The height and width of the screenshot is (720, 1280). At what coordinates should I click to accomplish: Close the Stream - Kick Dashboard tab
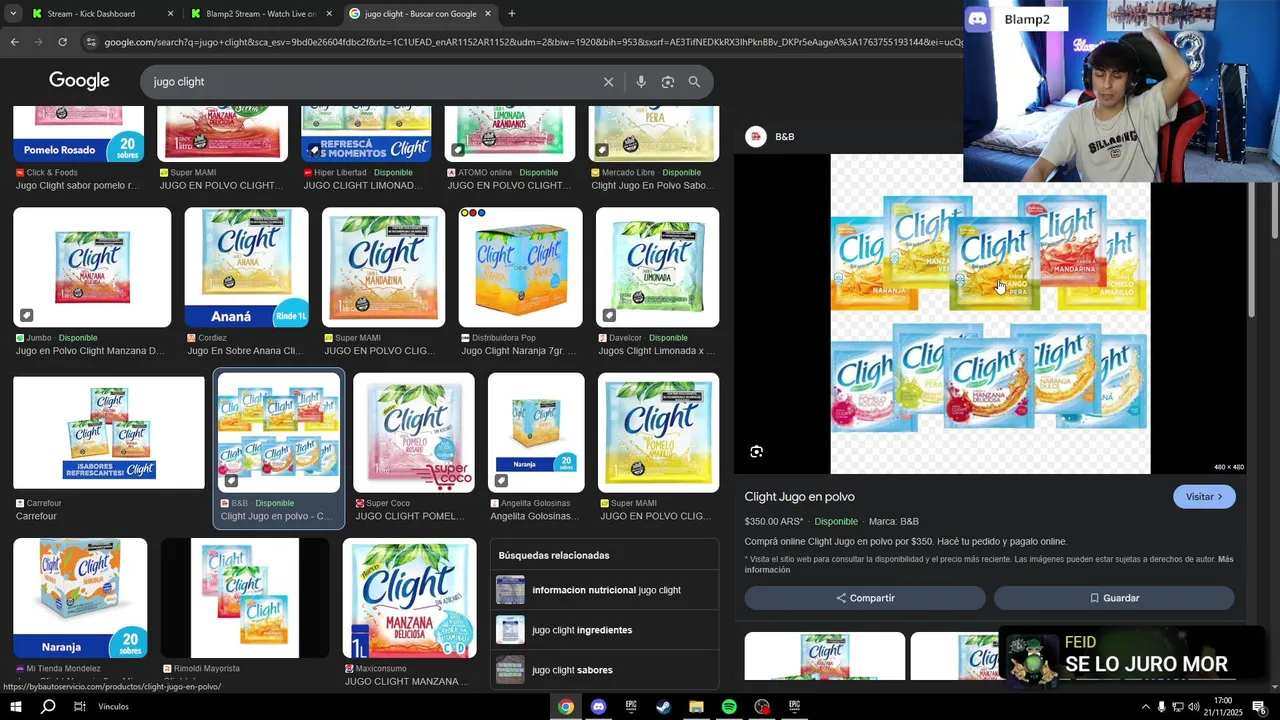pyautogui.click(x=170, y=14)
